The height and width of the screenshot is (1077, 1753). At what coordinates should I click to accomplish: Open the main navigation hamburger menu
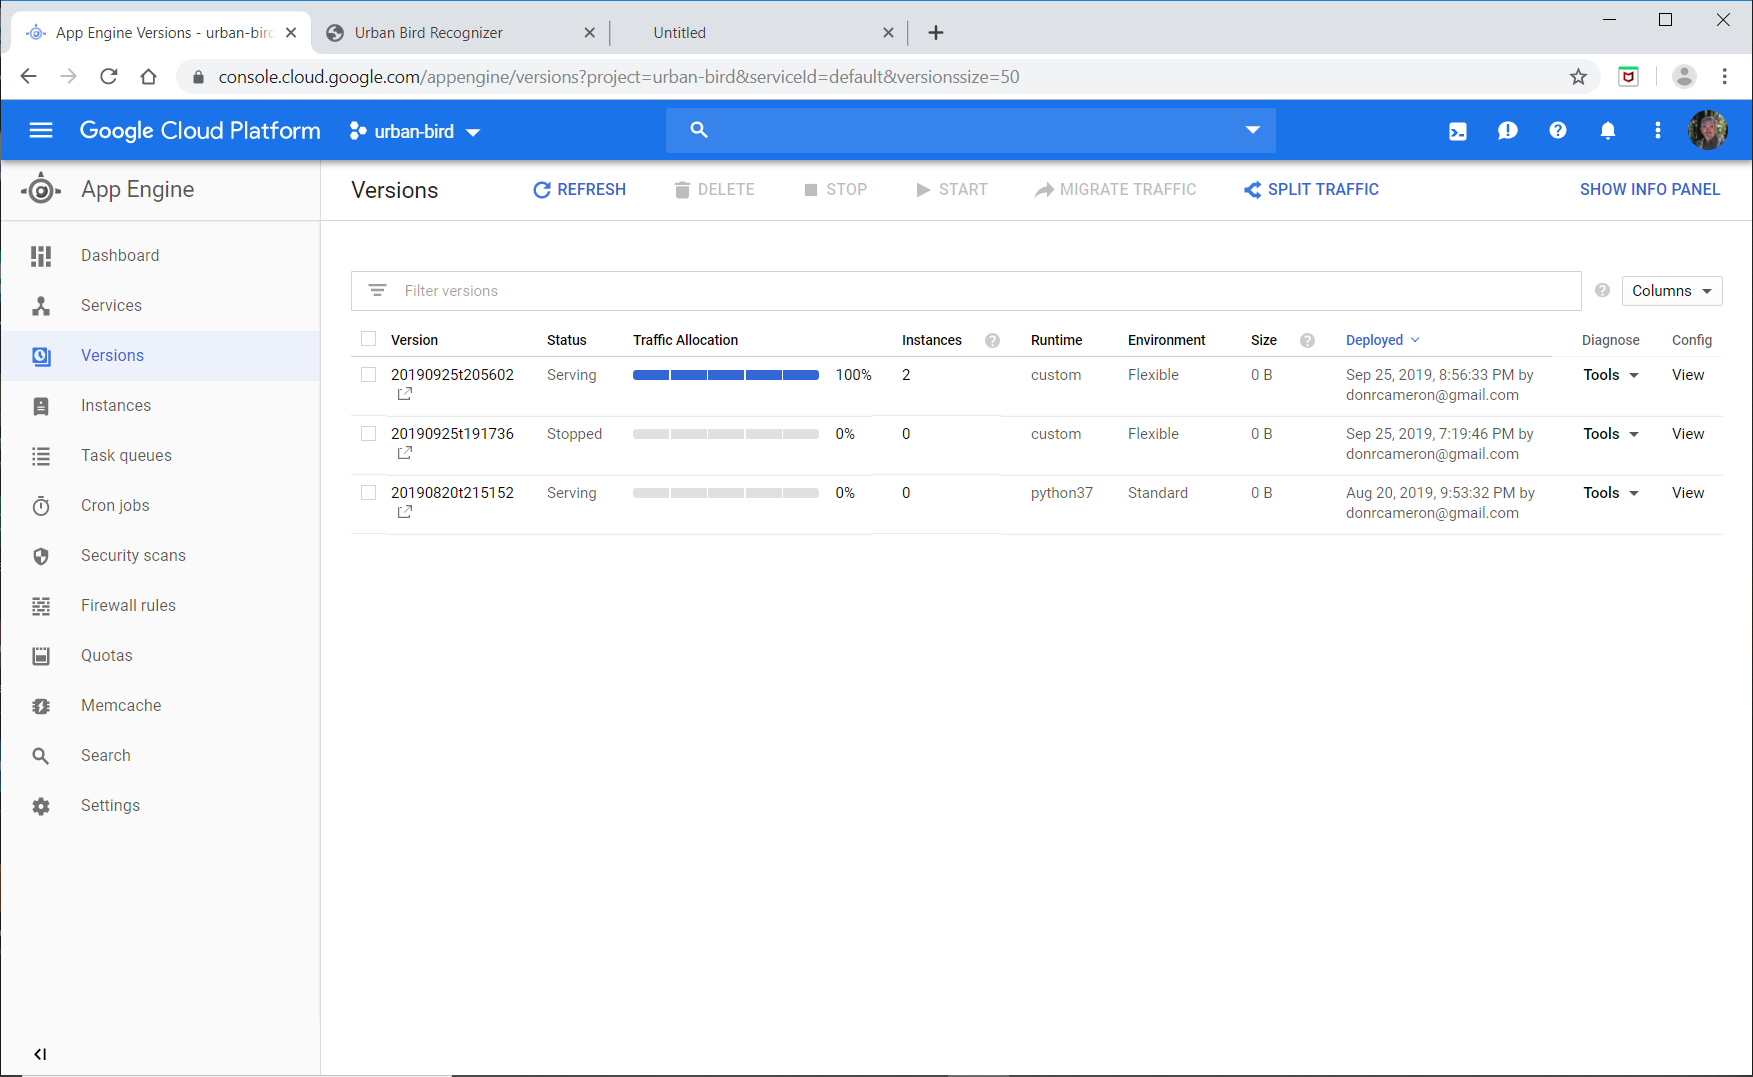41,130
